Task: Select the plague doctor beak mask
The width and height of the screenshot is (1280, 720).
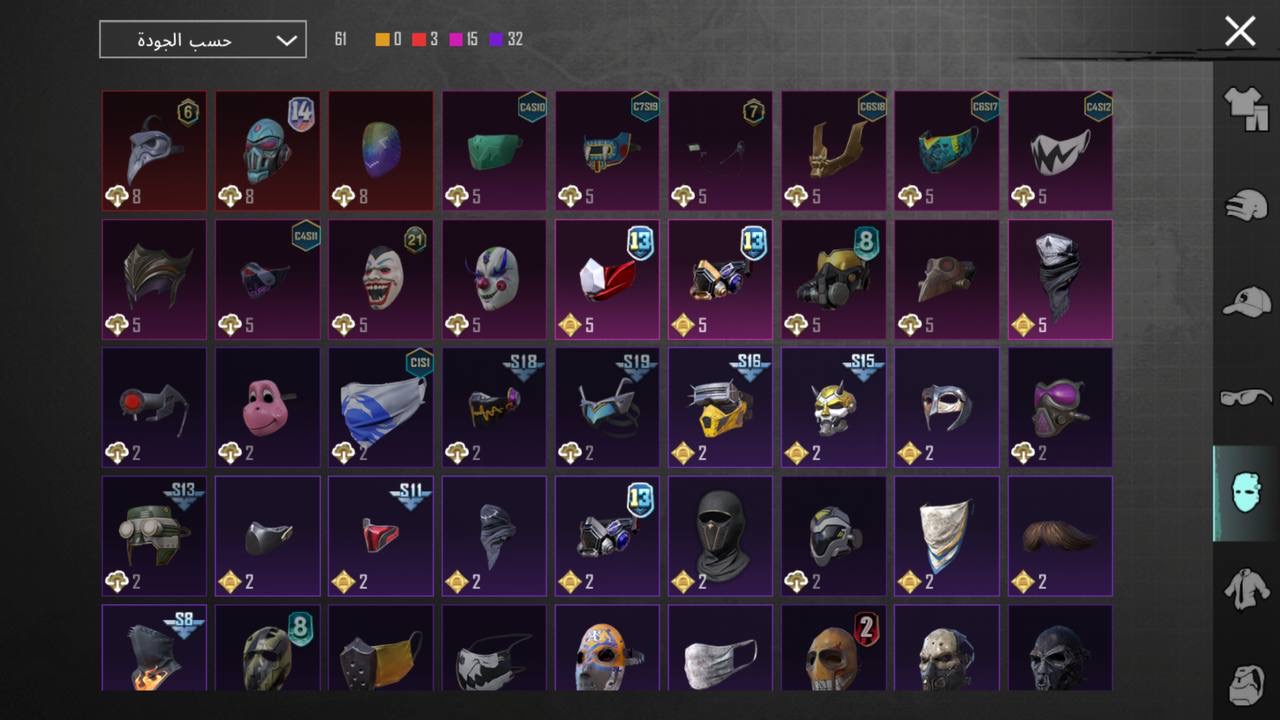Action: tap(154, 151)
